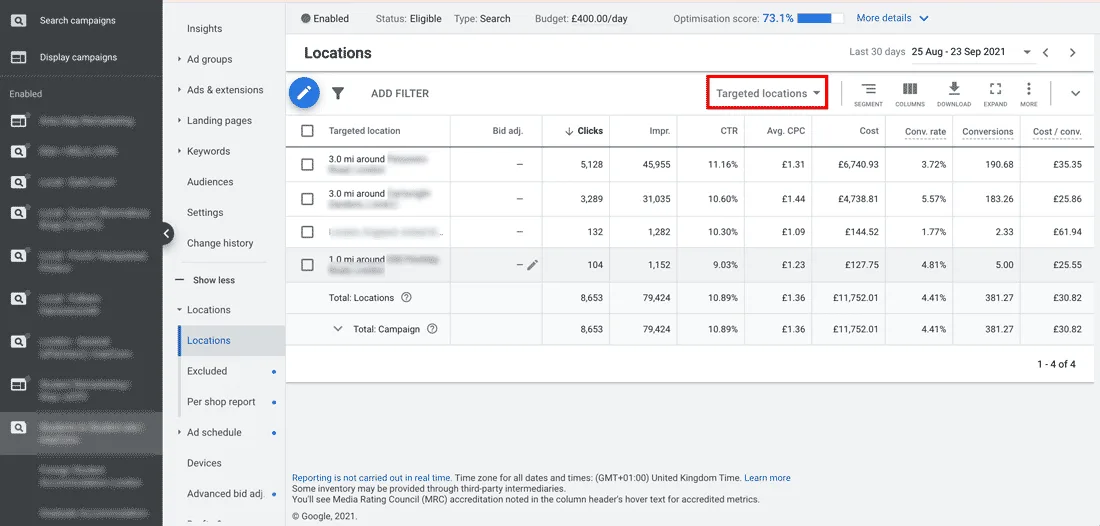Click the Display campaigns icon
This screenshot has height=526, width=1100.
[18, 57]
